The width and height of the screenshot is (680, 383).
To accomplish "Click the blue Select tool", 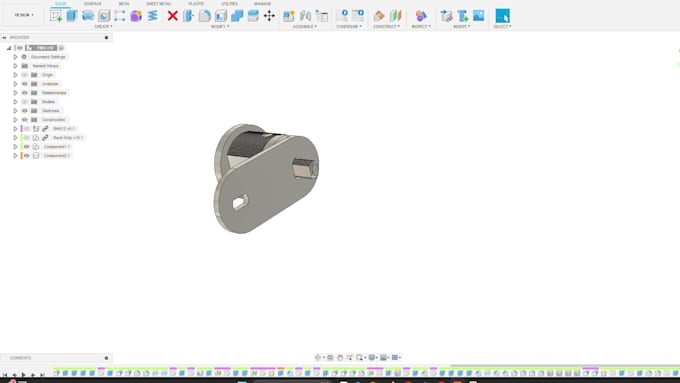I will point(503,16).
